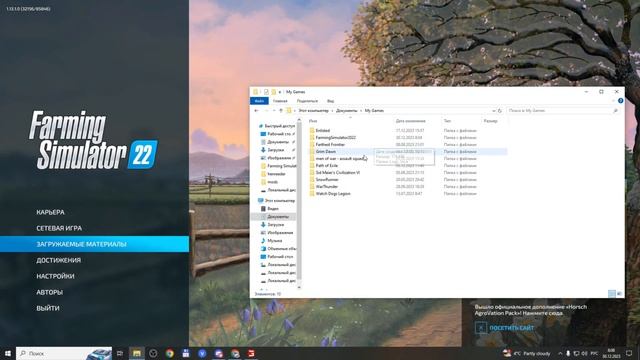Click the РУС language indicator

tap(594, 353)
